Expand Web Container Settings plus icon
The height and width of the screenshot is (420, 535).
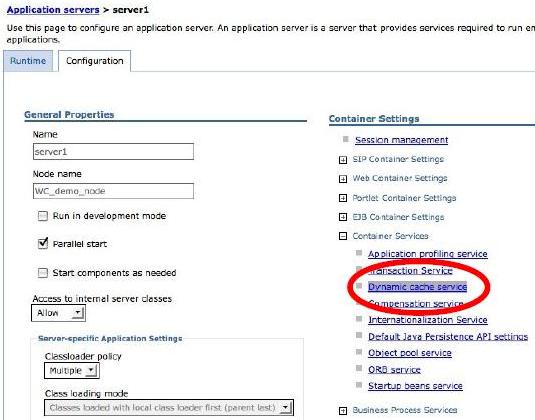(x=343, y=179)
